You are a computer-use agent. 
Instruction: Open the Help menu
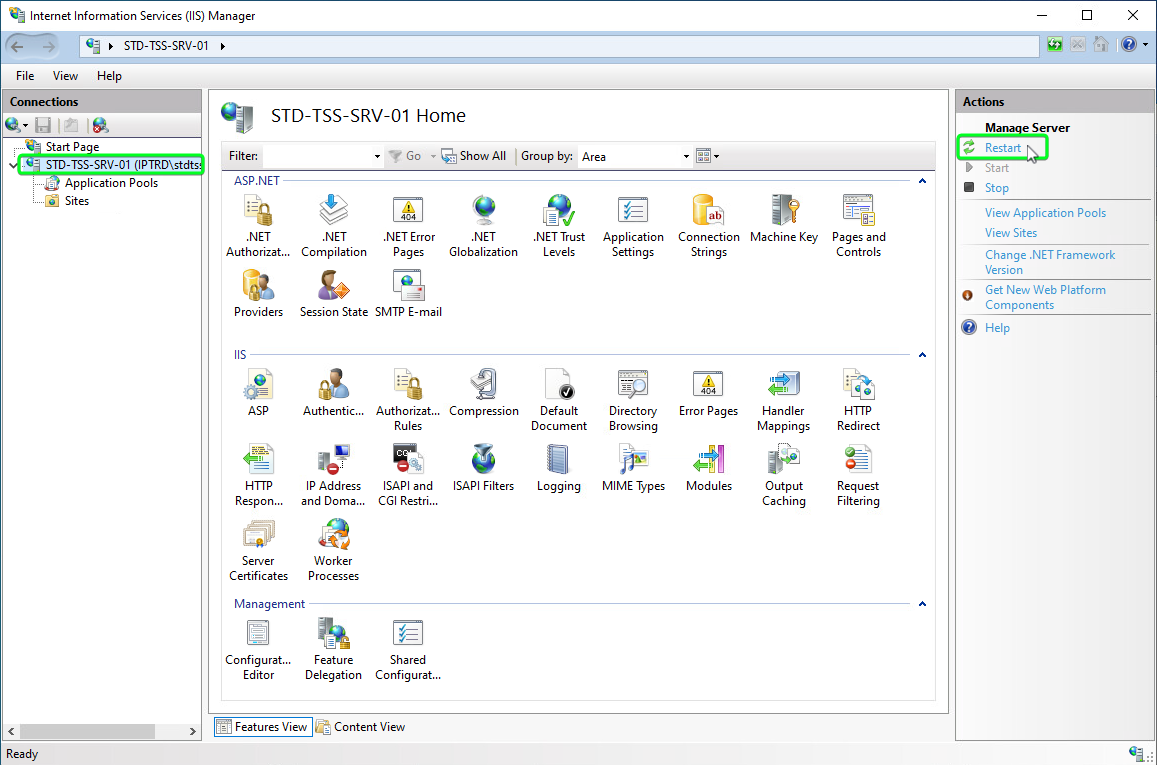(x=109, y=76)
